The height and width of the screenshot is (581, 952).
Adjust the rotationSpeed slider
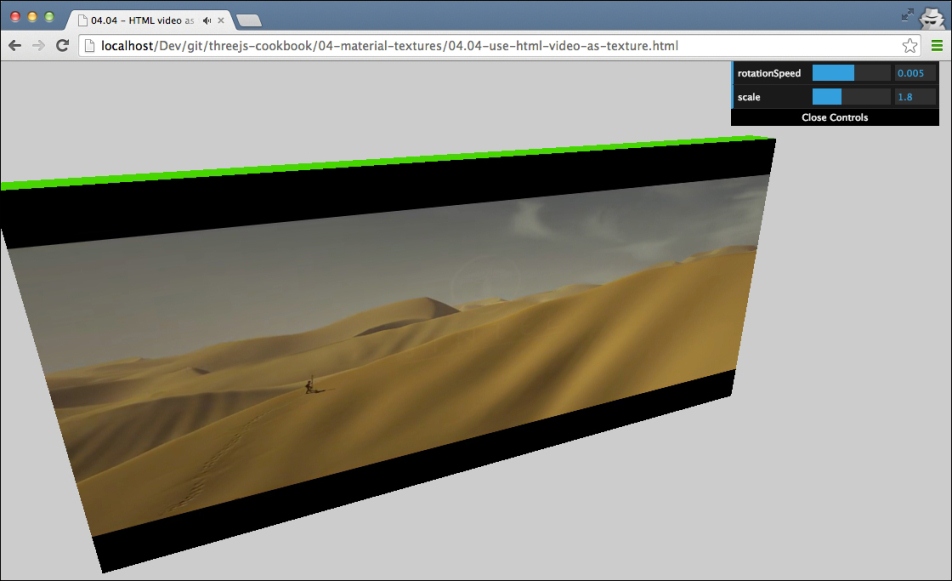[851, 73]
